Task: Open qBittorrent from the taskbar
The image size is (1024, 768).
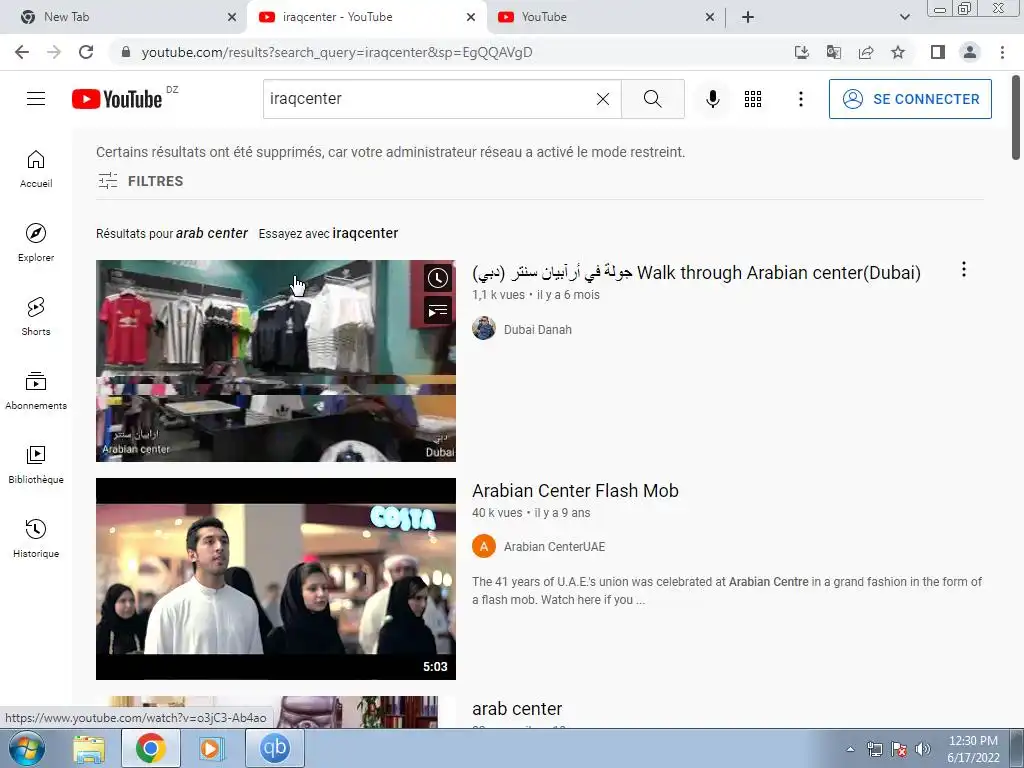Action: click(274, 748)
